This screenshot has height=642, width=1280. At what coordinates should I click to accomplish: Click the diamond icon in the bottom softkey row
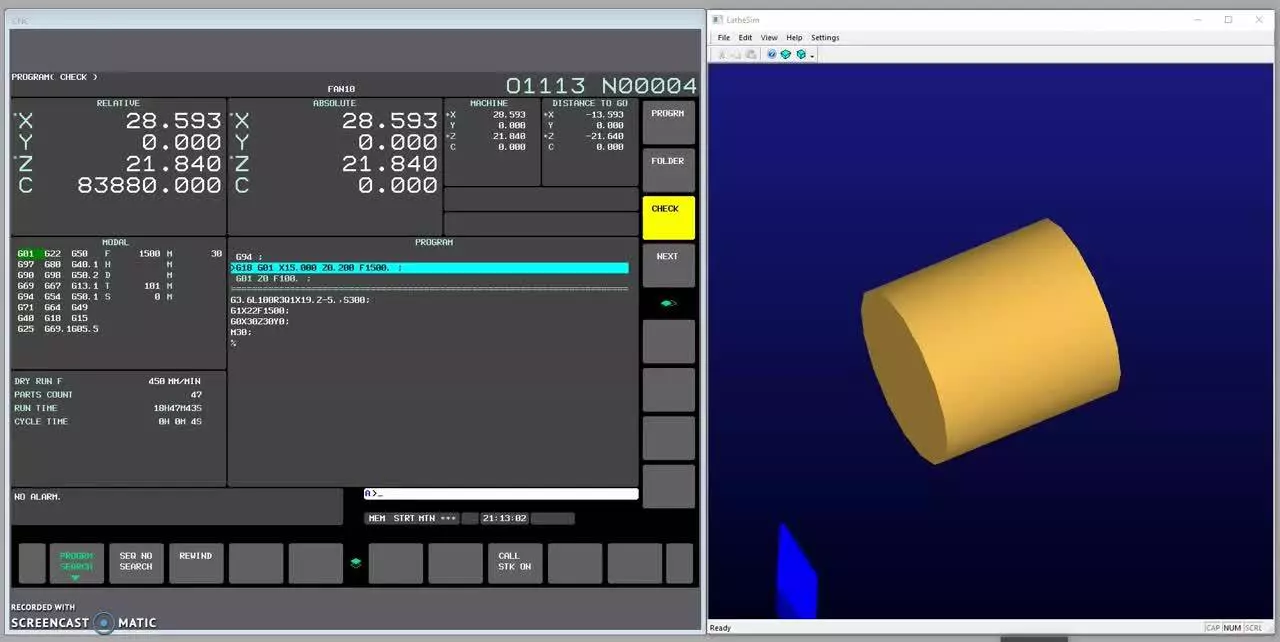[355, 562]
